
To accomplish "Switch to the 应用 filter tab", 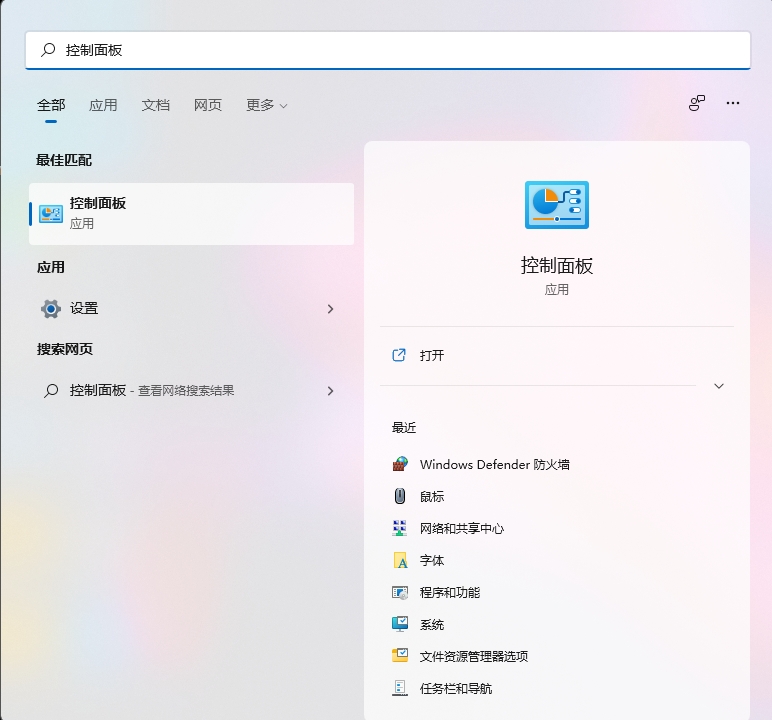I will (x=103, y=105).
